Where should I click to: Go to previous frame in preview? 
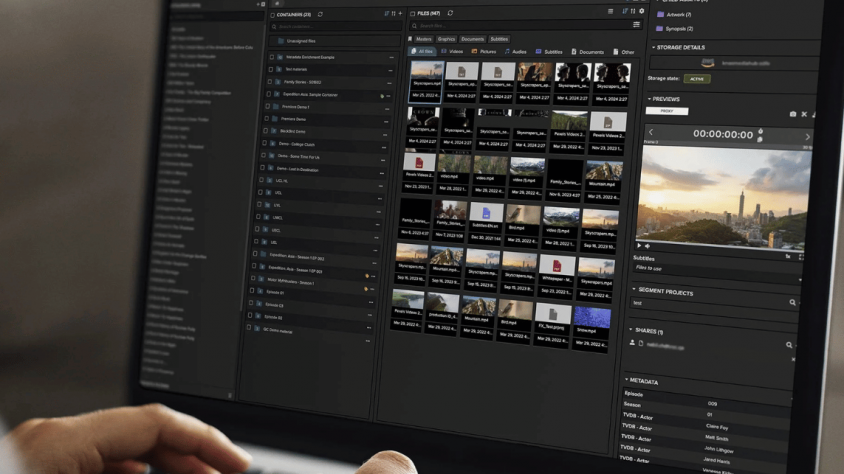[x=651, y=132]
